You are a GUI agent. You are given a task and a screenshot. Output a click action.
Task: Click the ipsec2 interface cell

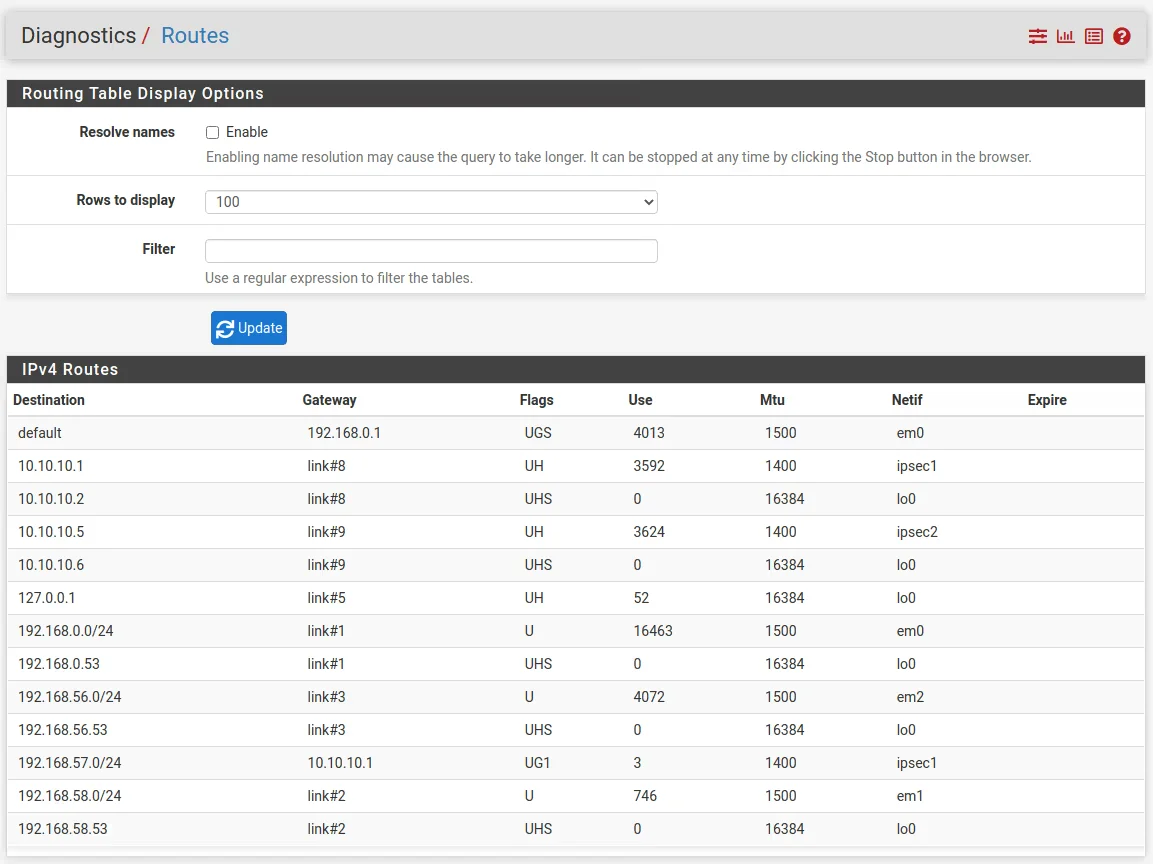pyautogui.click(x=917, y=532)
